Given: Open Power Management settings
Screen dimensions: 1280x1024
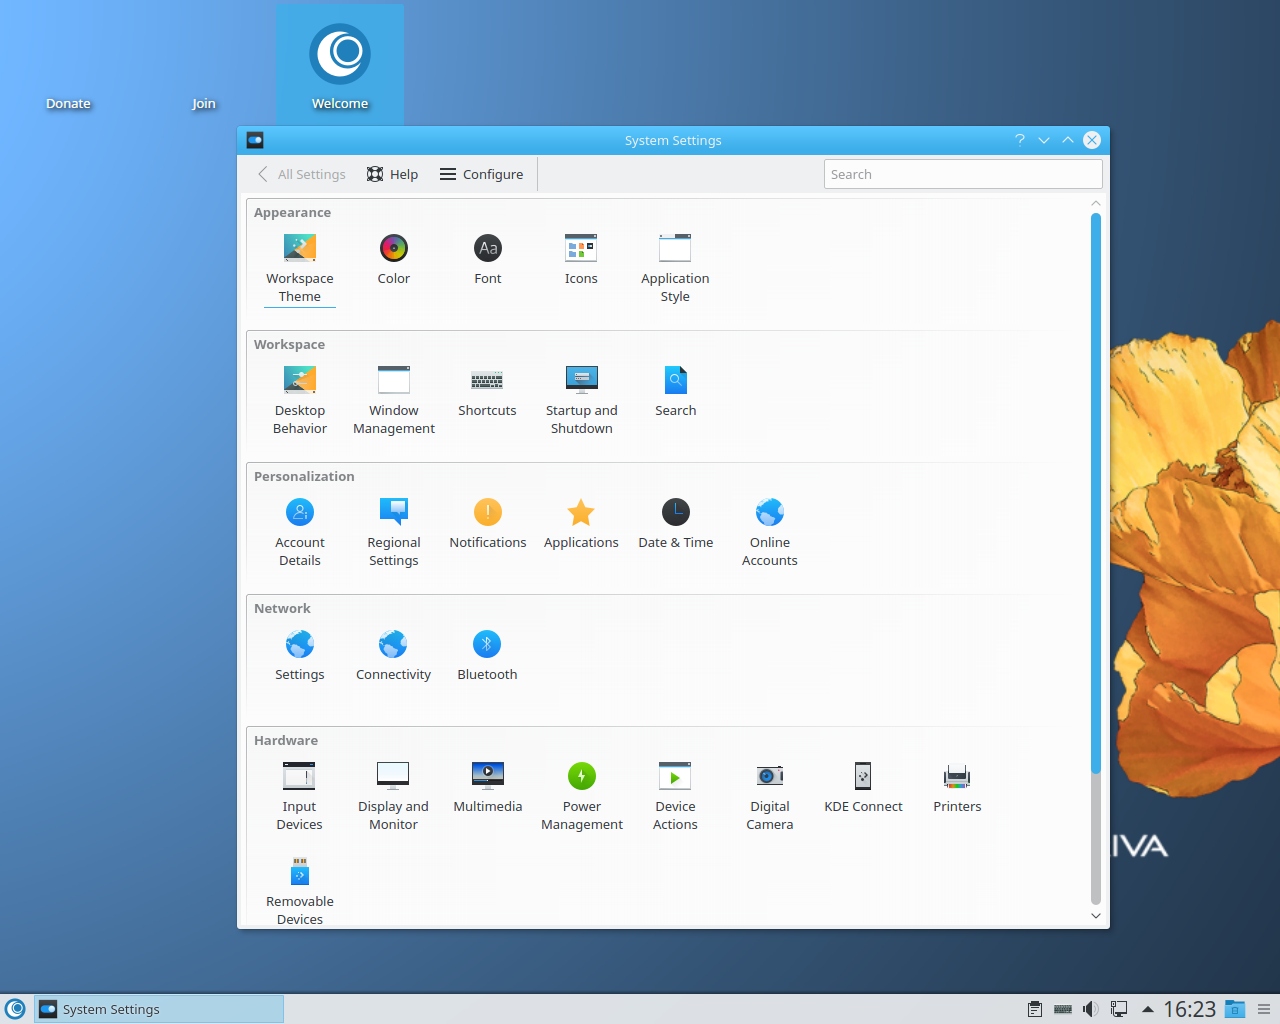Looking at the screenshot, I should pyautogui.click(x=582, y=796).
